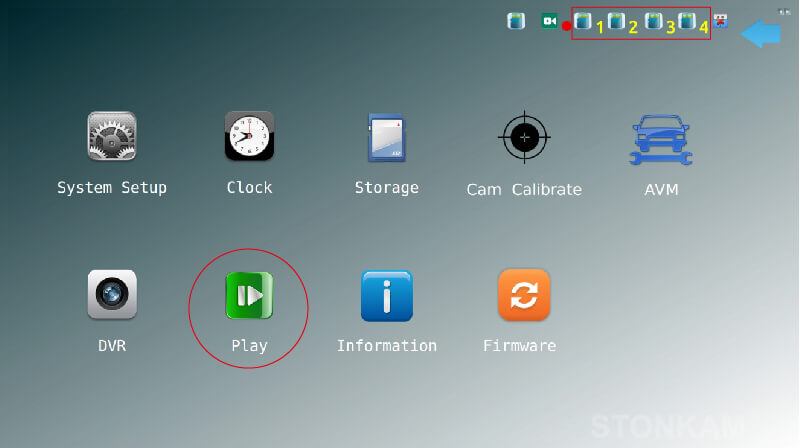800x448 pixels.
Task: Open System Setup gear icon
Action: coord(112,136)
